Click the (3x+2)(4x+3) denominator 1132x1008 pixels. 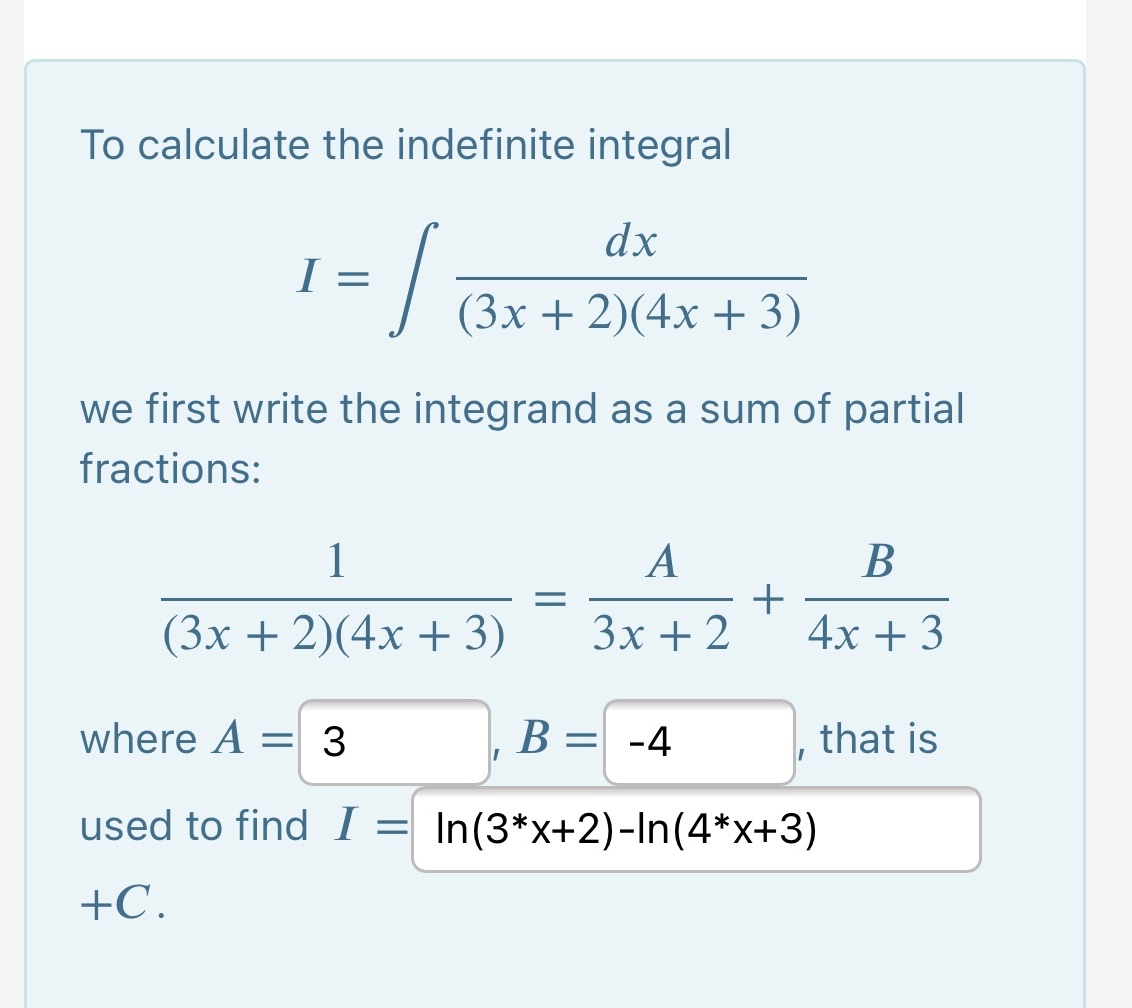pos(630,312)
